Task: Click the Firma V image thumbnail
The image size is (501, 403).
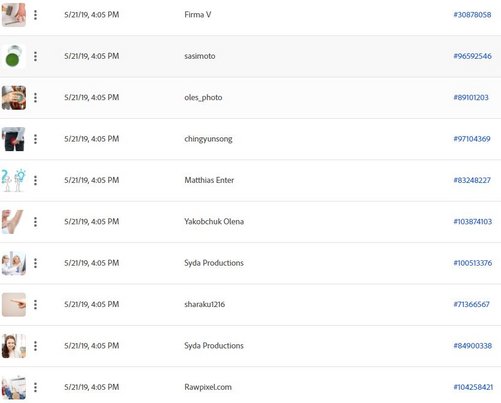Action: click(14, 15)
